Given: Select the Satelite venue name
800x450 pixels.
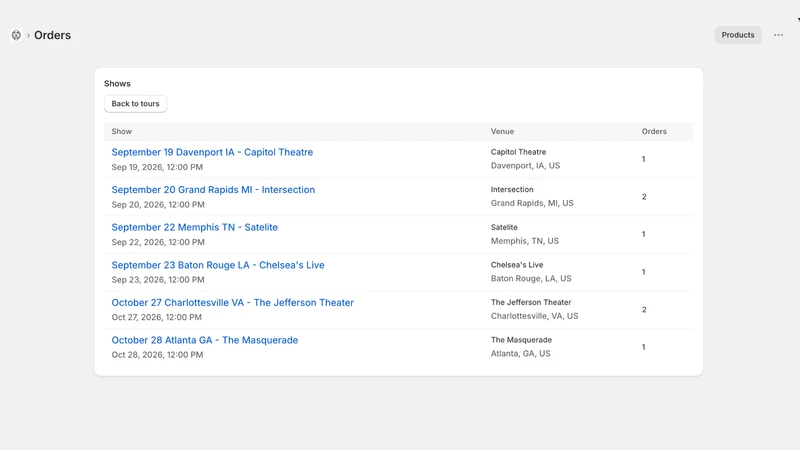Looking at the screenshot, I should click(504, 227).
